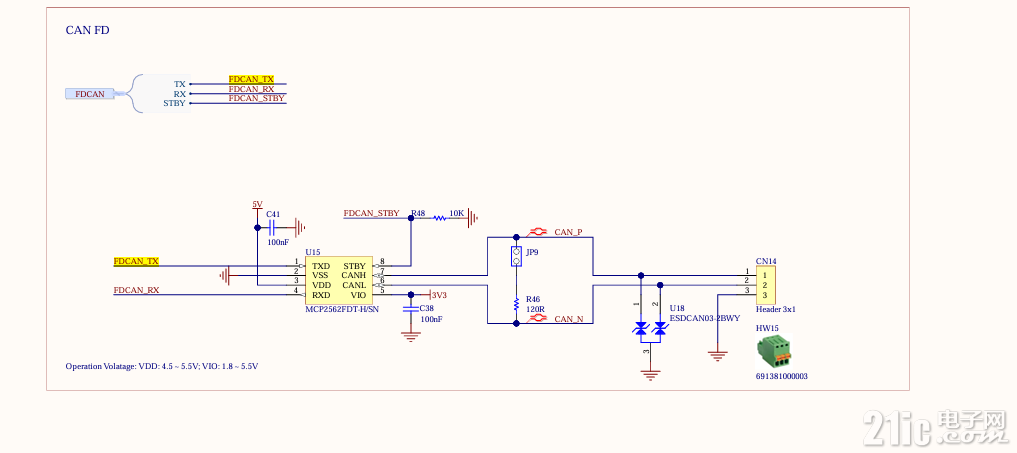This screenshot has height=453, width=1017.
Task: Click the ground symbol left of VSS pin
Action: [x=224, y=276]
